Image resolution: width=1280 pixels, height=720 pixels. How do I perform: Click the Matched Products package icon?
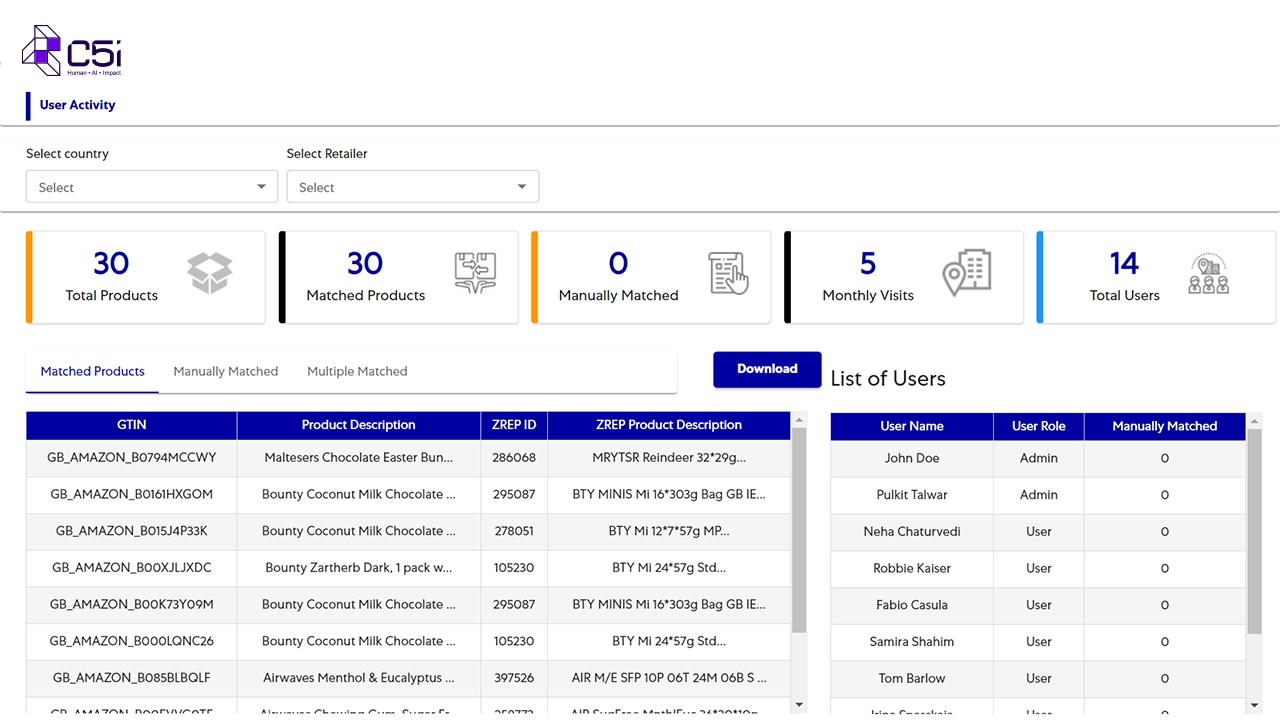tap(475, 272)
